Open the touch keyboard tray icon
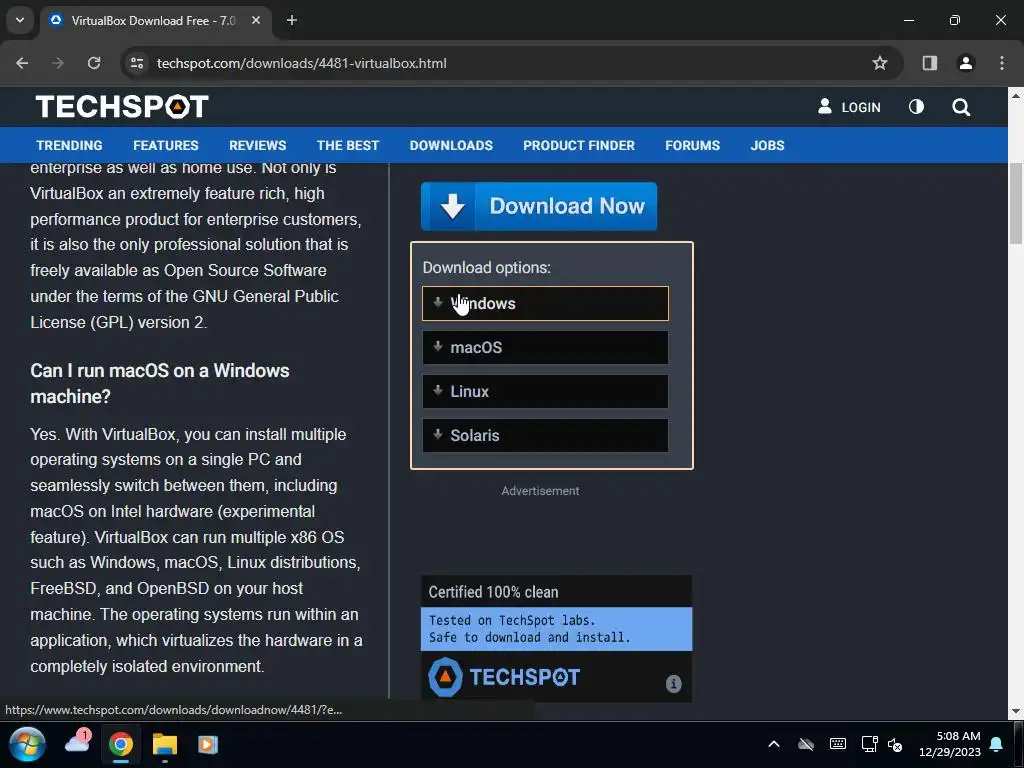Image resolution: width=1024 pixels, height=768 pixels. (x=838, y=744)
